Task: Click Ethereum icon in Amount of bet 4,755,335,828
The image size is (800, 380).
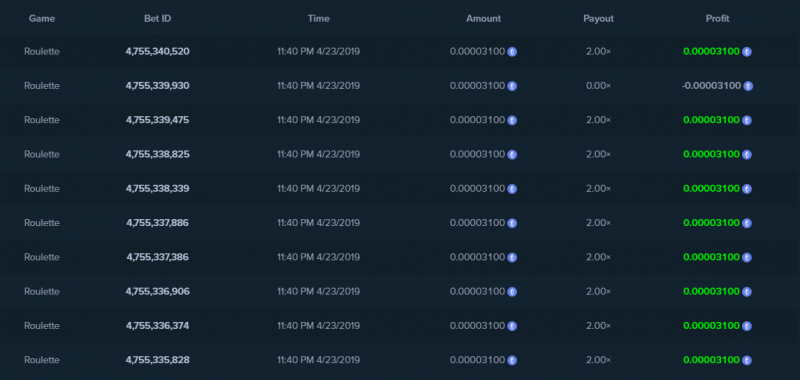Action: 512,360
